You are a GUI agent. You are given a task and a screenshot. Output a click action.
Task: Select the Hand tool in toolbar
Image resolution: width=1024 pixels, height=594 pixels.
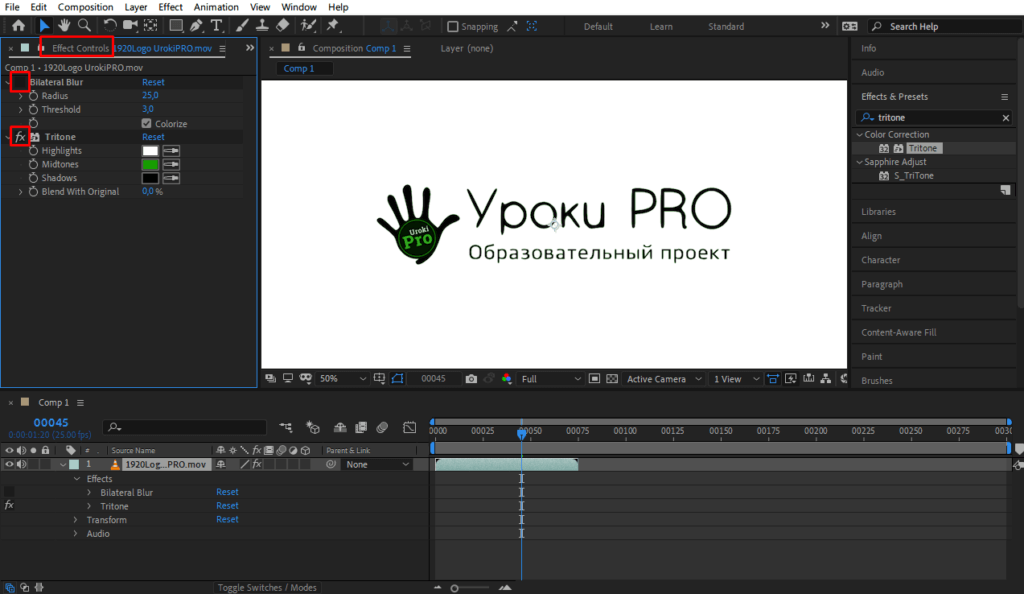65,26
